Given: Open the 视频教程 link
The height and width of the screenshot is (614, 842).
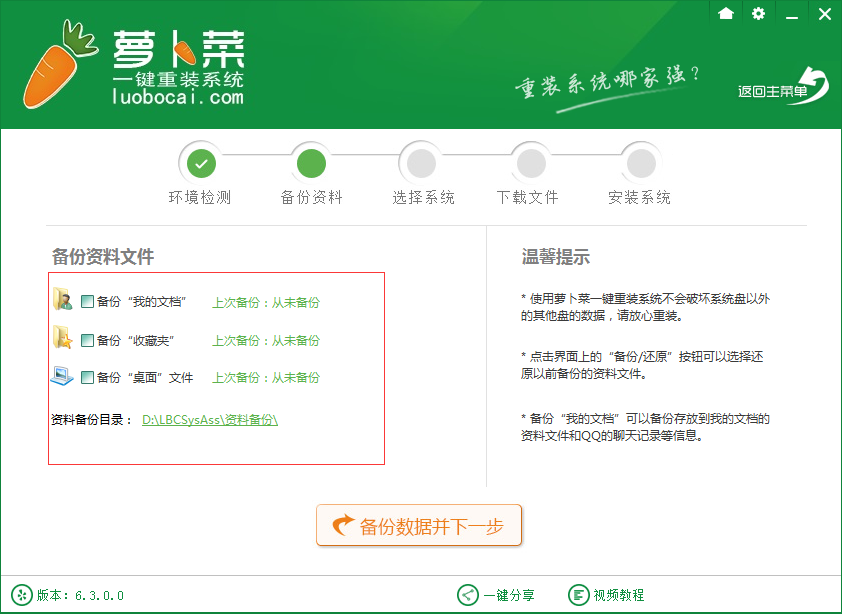Looking at the screenshot, I should tap(619, 595).
